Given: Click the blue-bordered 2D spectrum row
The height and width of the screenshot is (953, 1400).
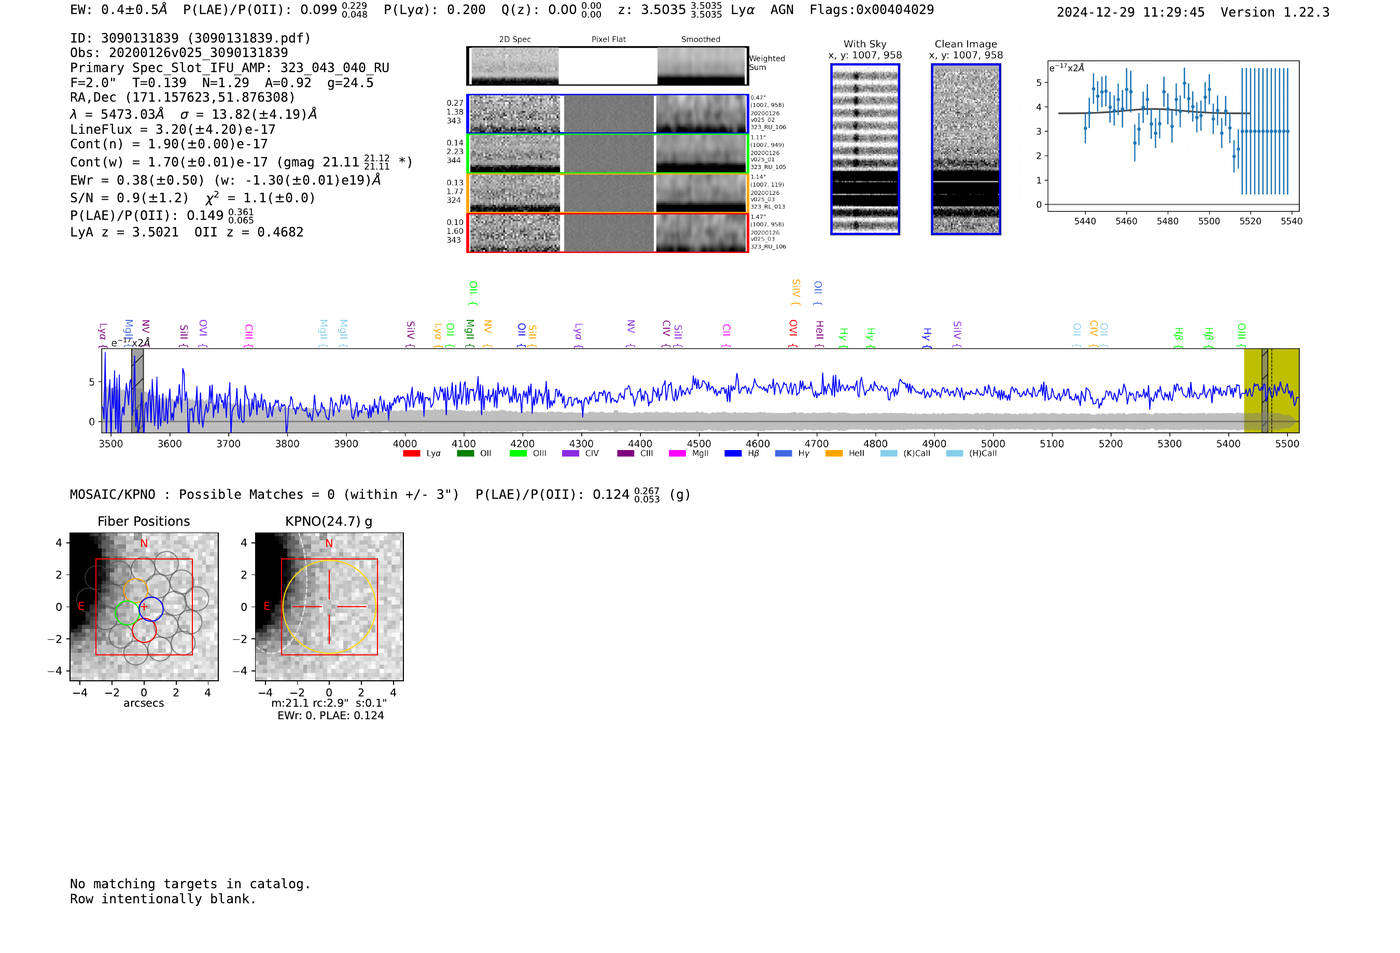Looking at the screenshot, I should point(608,114).
